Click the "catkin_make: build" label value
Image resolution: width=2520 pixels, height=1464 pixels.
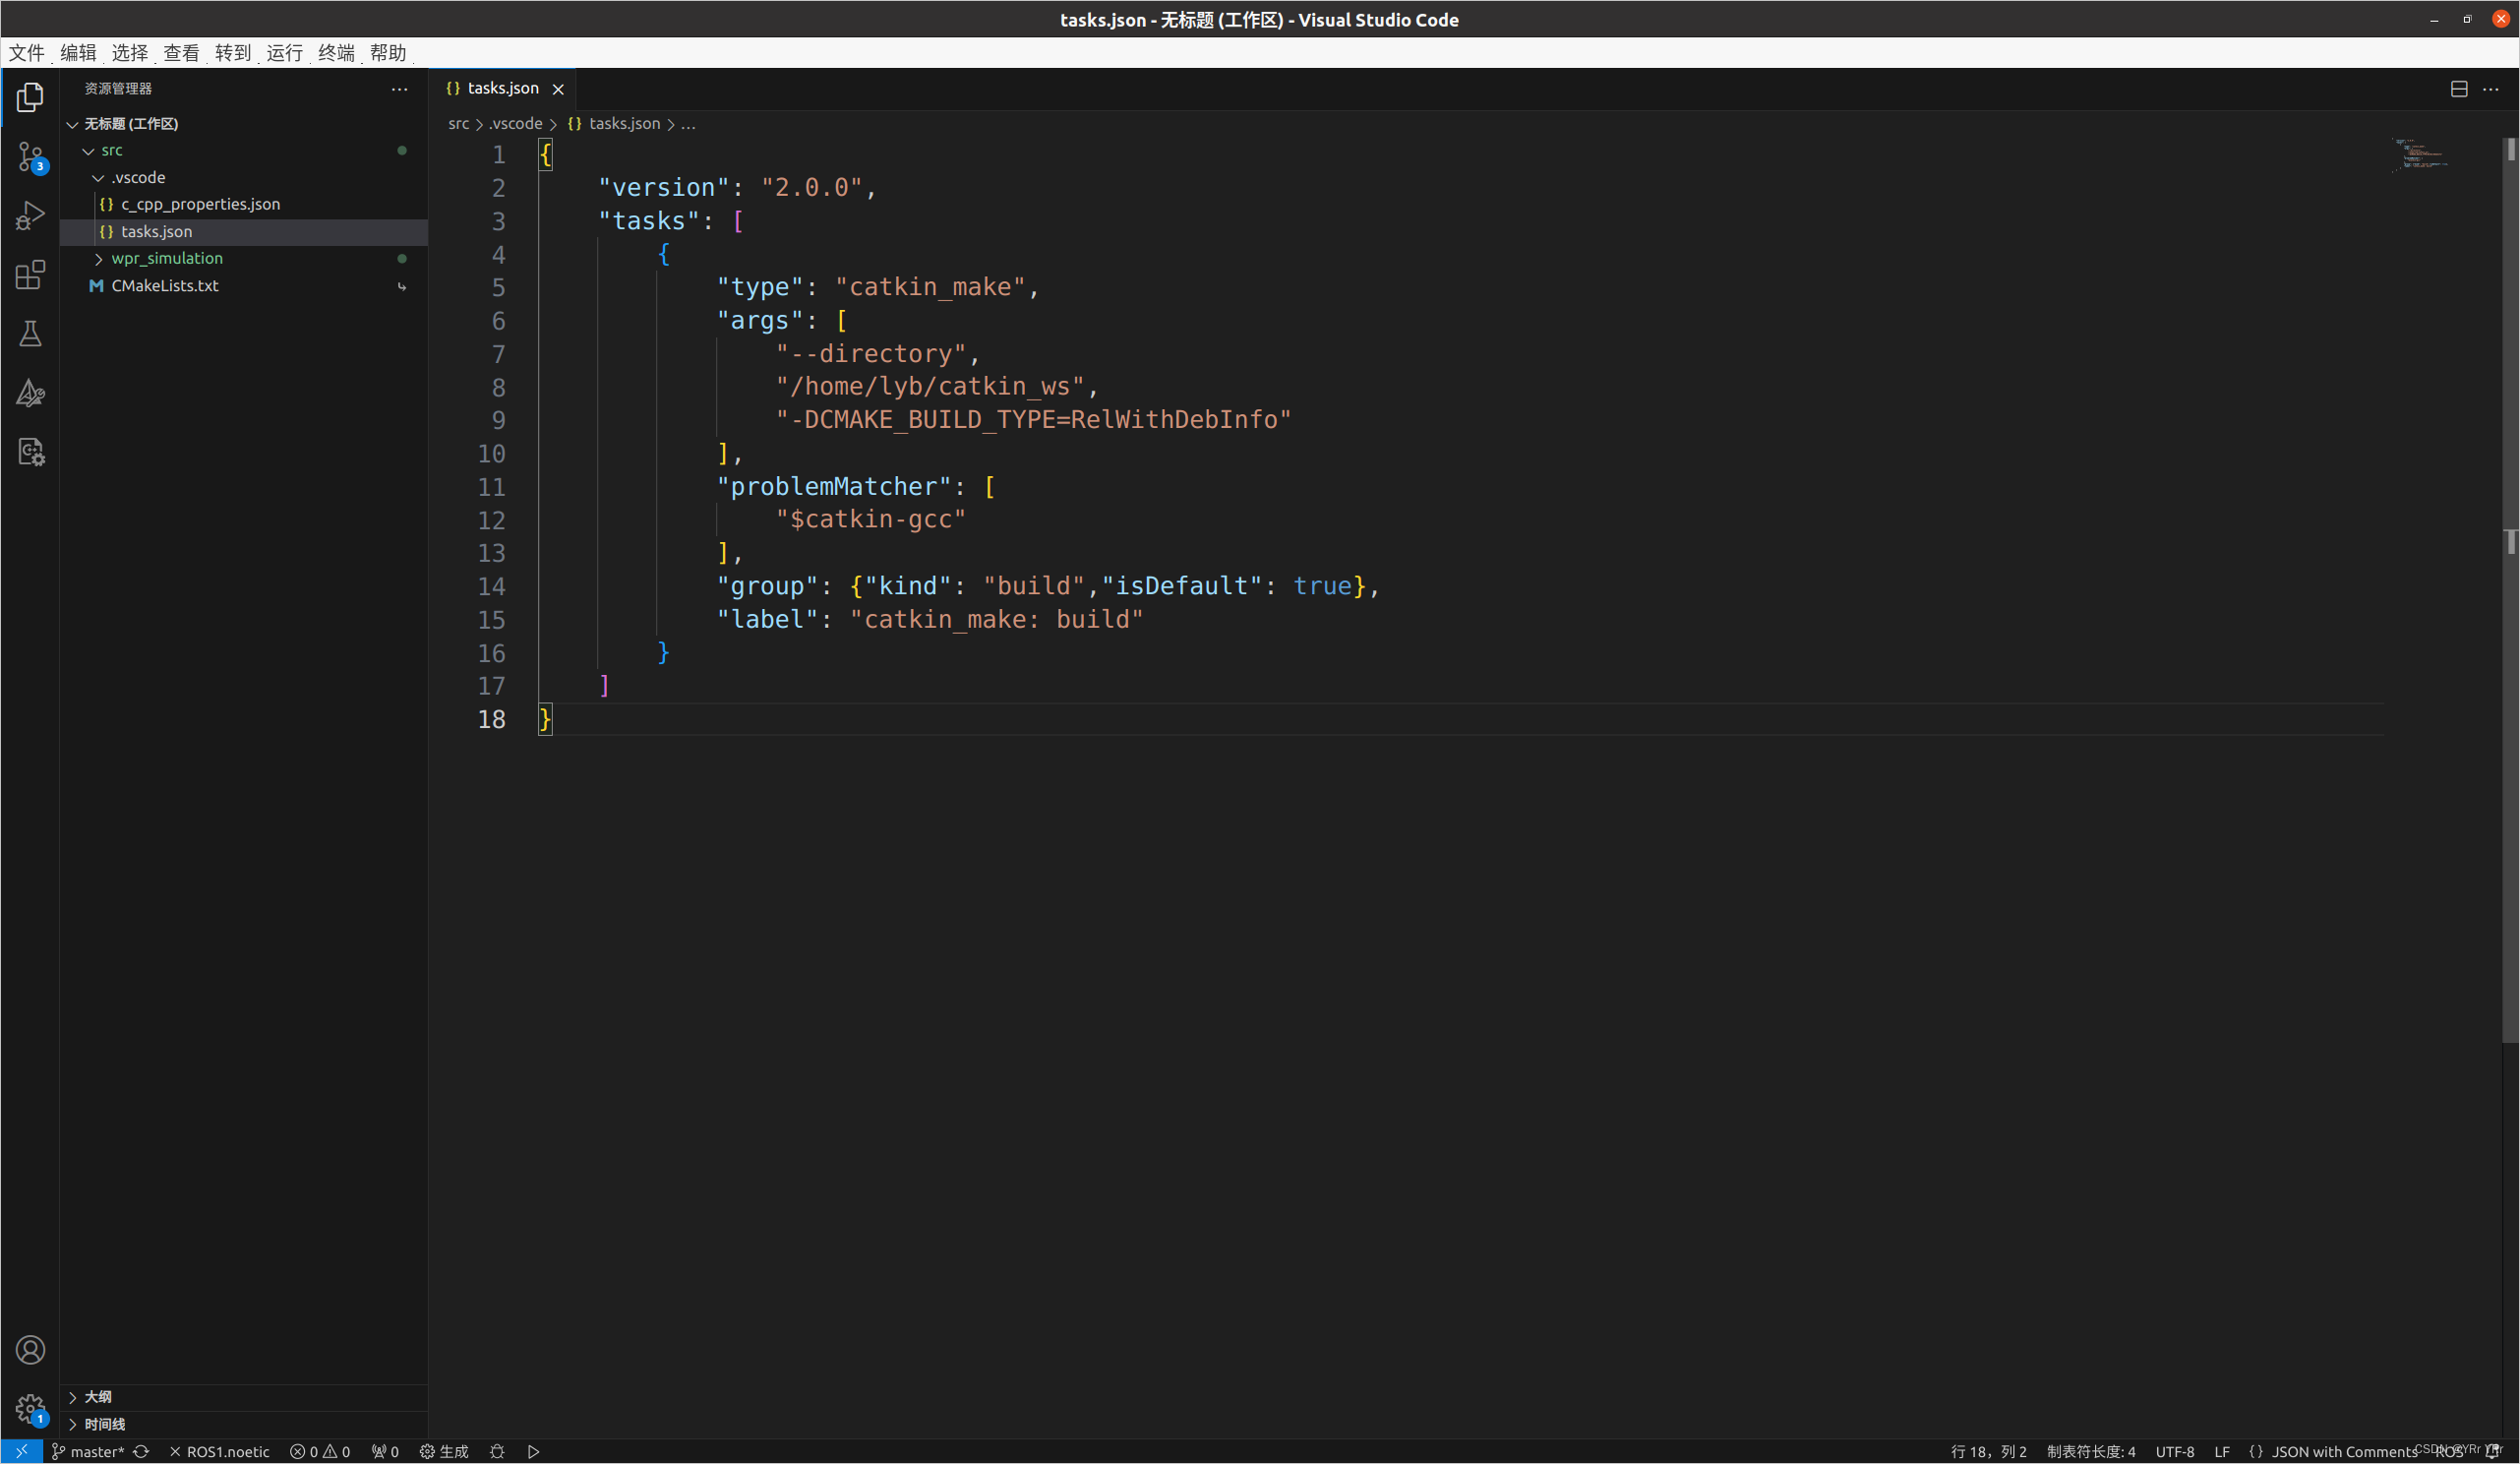point(996,620)
